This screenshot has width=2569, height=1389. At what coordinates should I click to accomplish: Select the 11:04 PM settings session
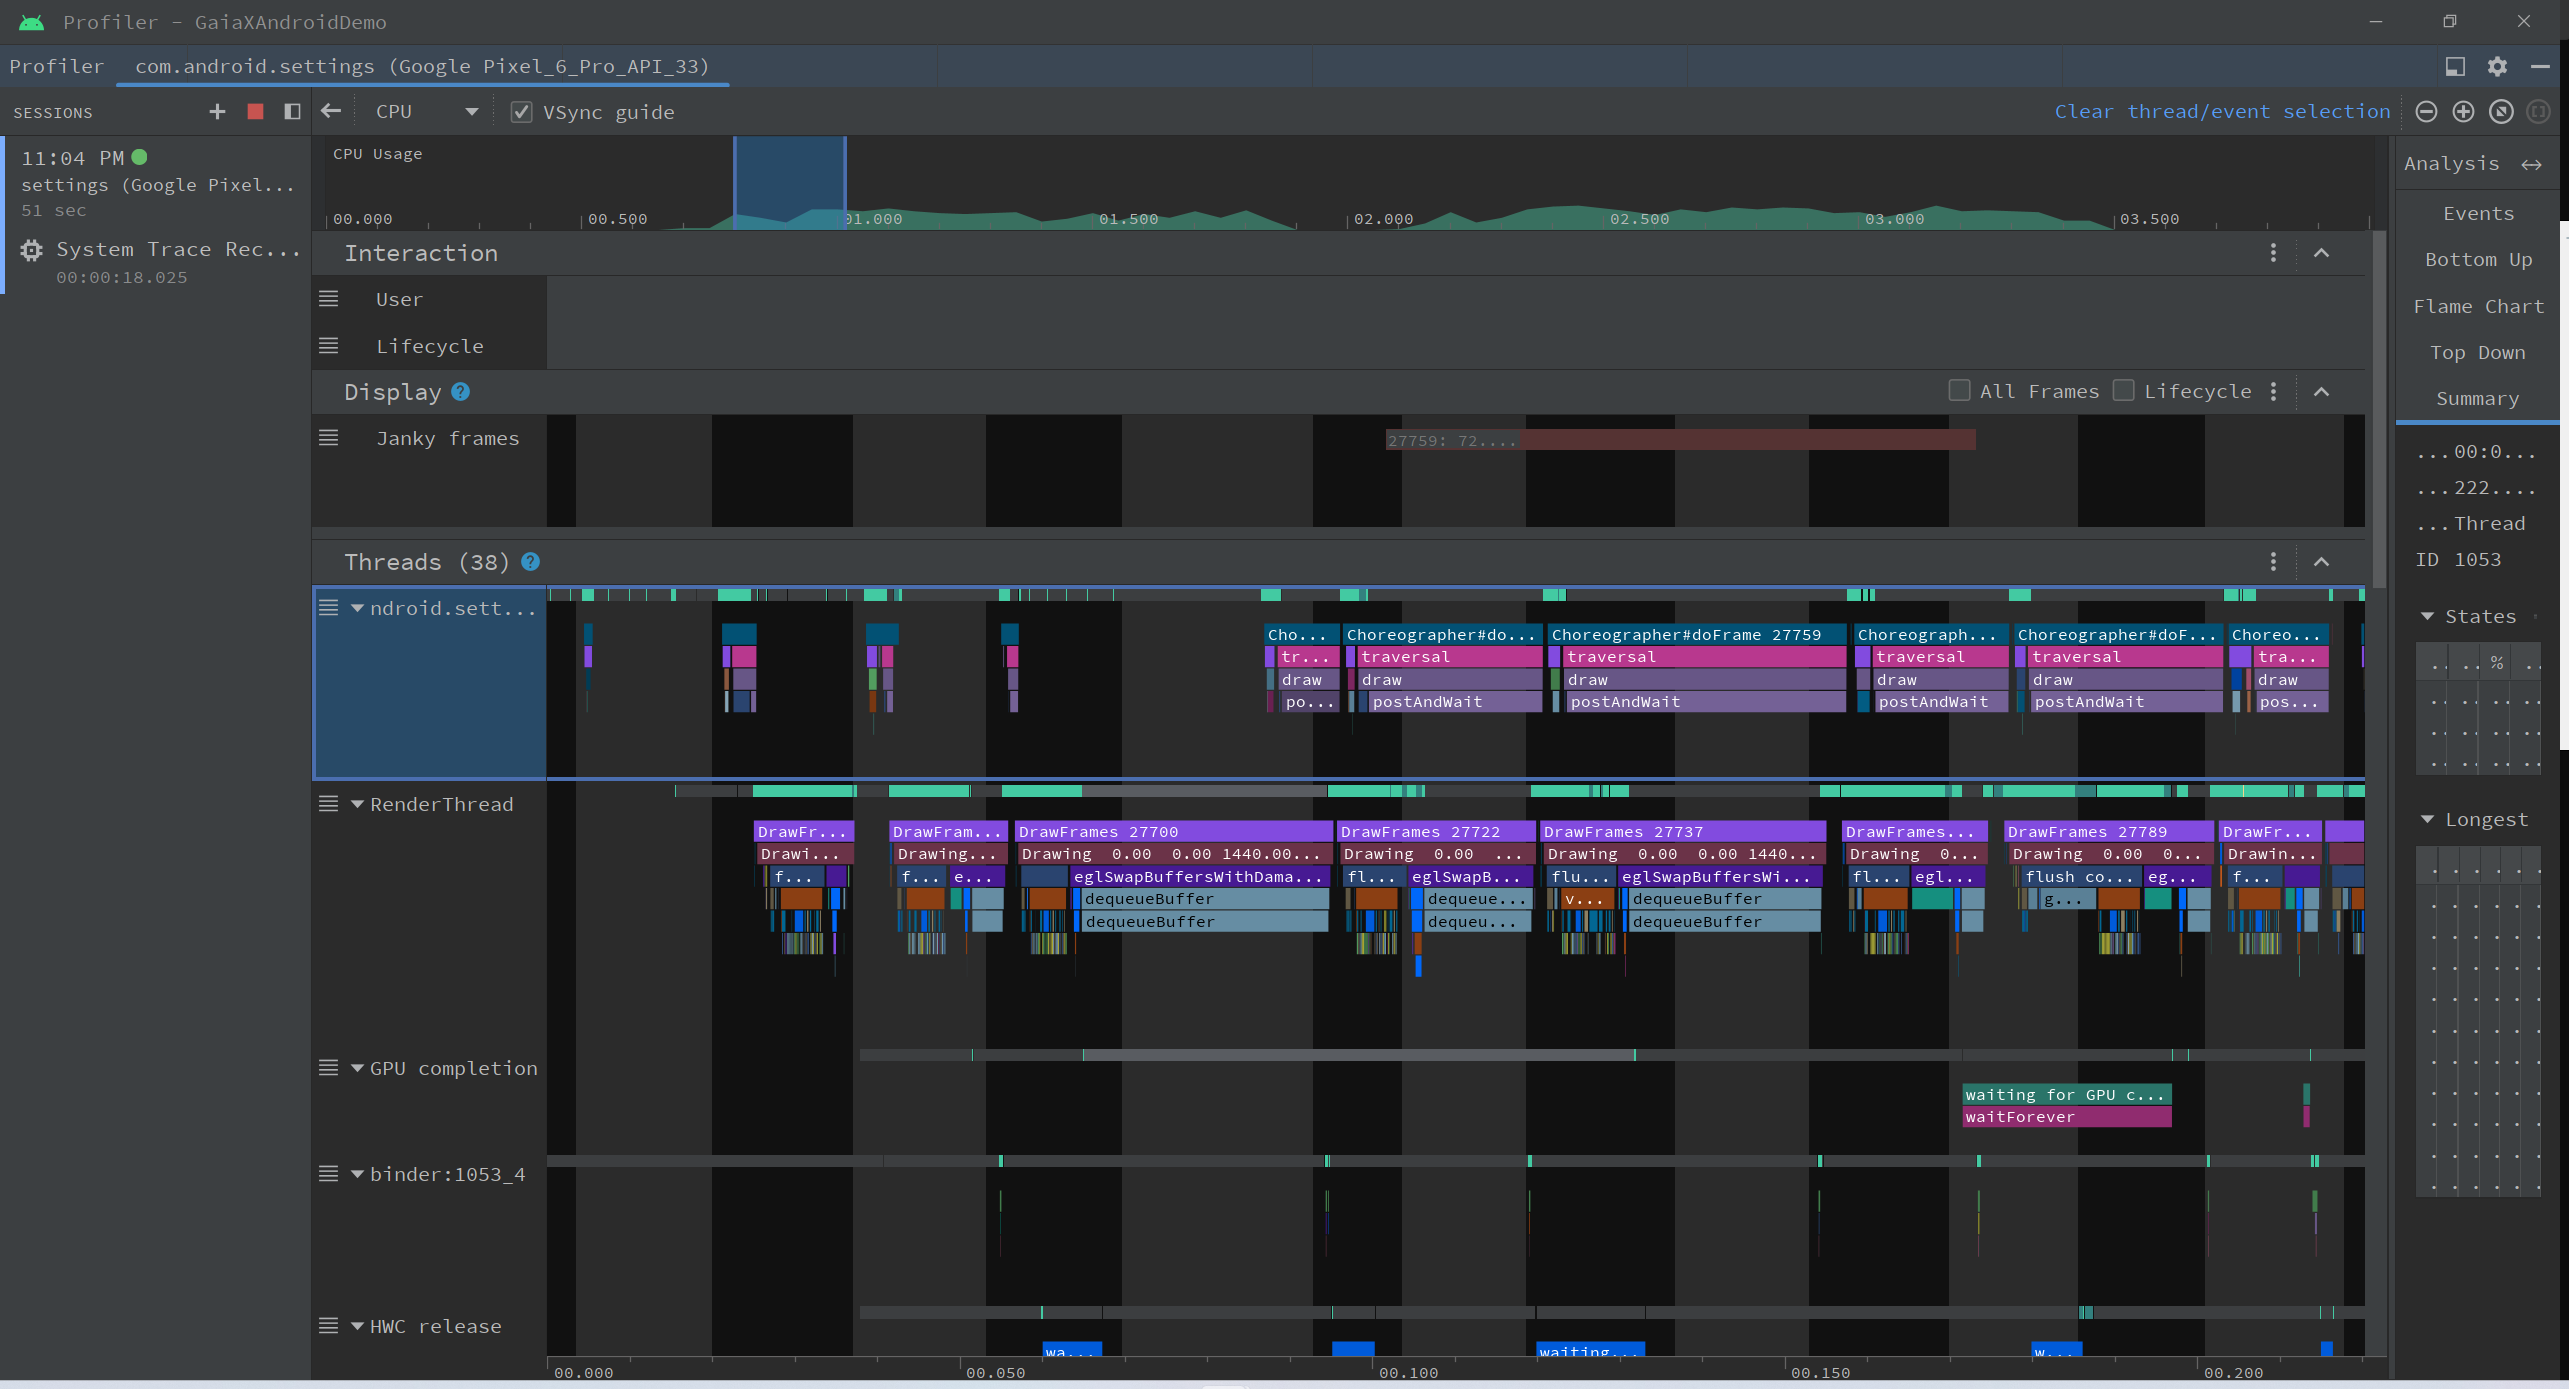point(157,183)
